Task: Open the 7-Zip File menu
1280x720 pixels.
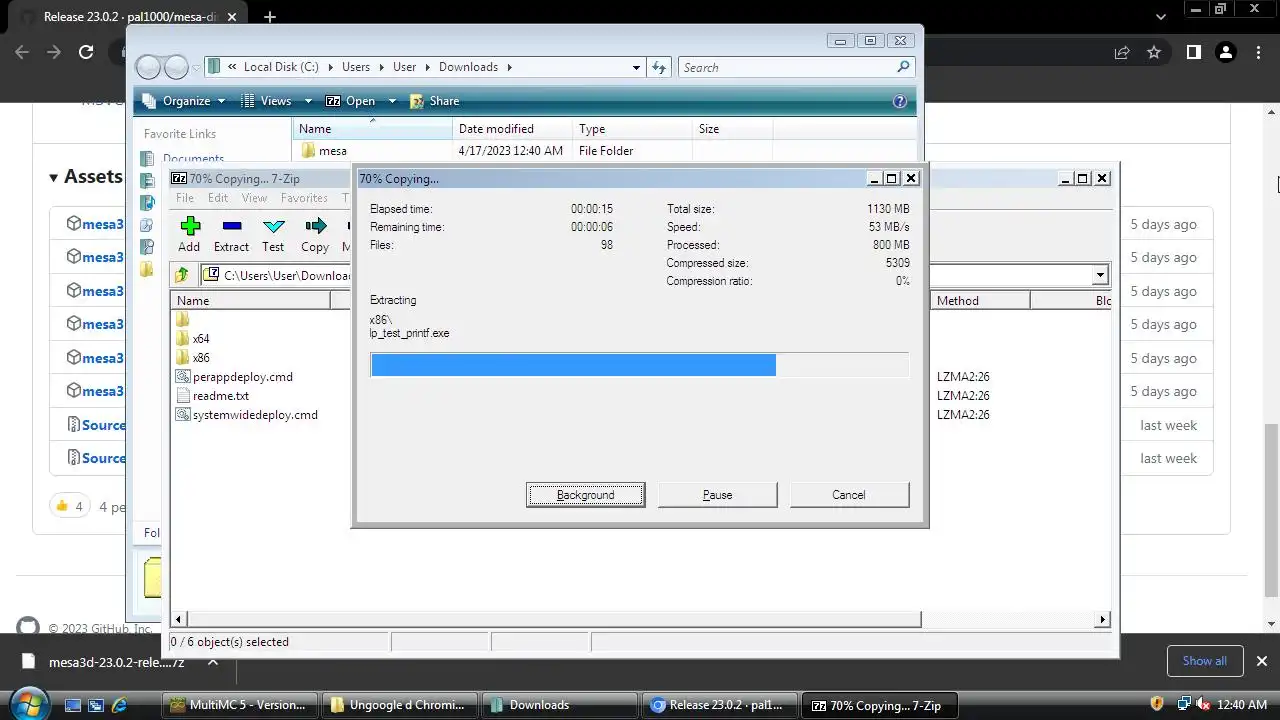Action: pyautogui.click(x=185, y=198)
